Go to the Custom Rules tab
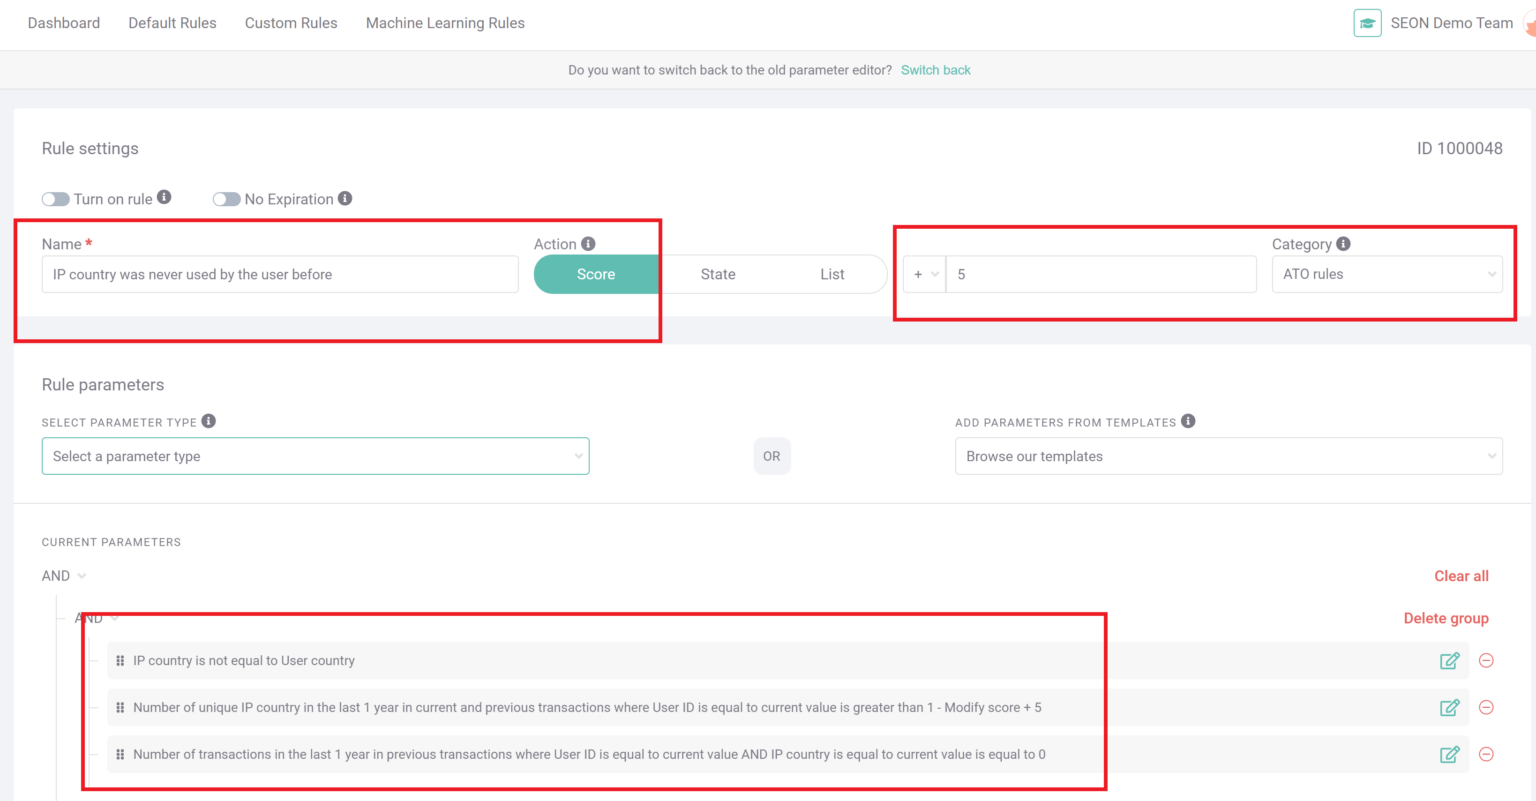The width and height of the screenshot is (1536, 801). pos(291,22)
